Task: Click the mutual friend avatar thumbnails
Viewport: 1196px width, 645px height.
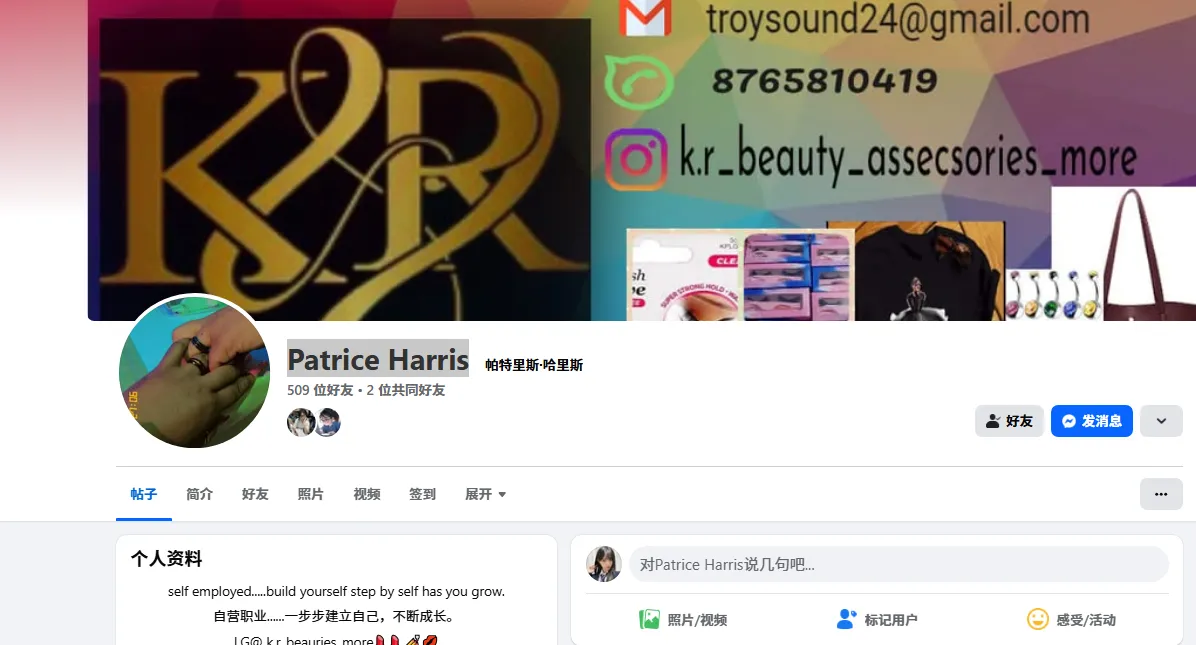Action: [x=314, y=422]
